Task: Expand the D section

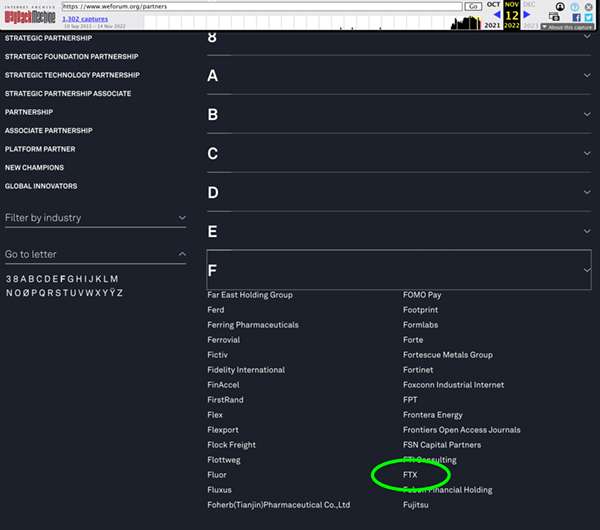Action: (399, 192)
